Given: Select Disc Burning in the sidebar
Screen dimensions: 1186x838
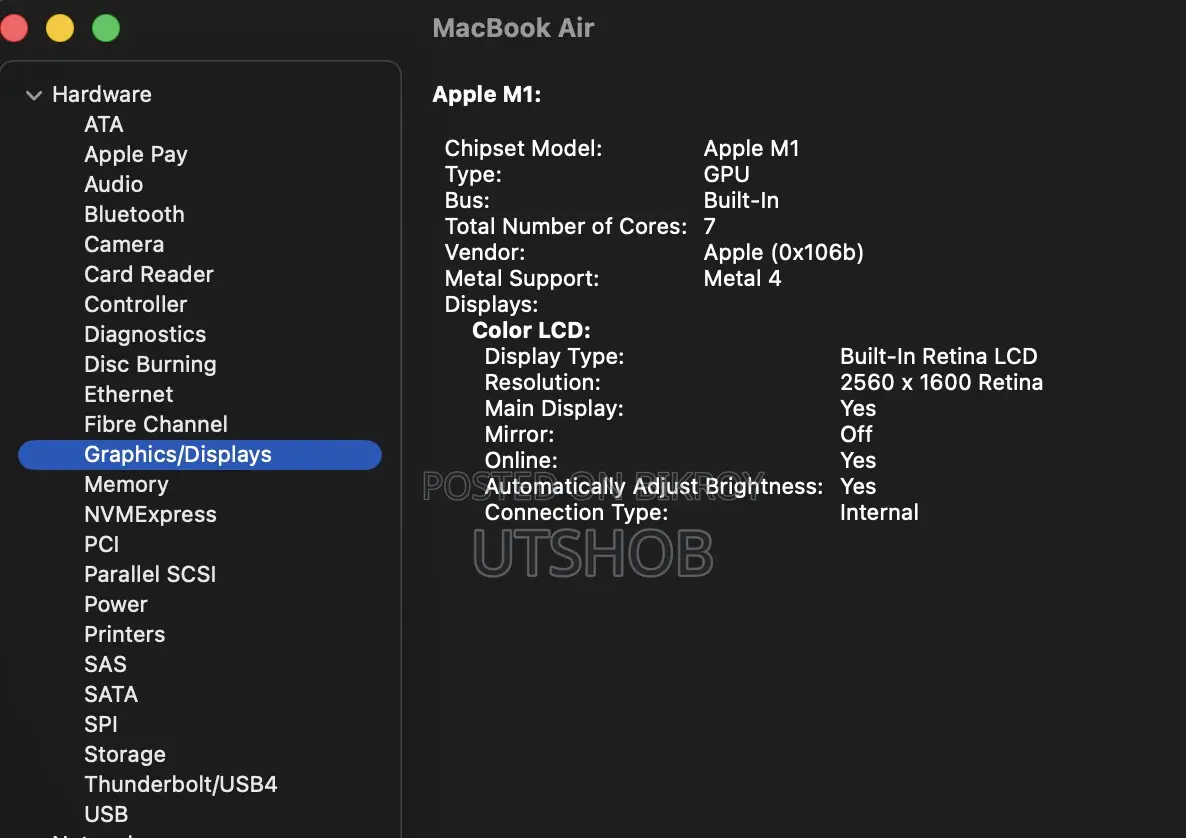Looking at the screenshot, I should click(x=151, y=364).
